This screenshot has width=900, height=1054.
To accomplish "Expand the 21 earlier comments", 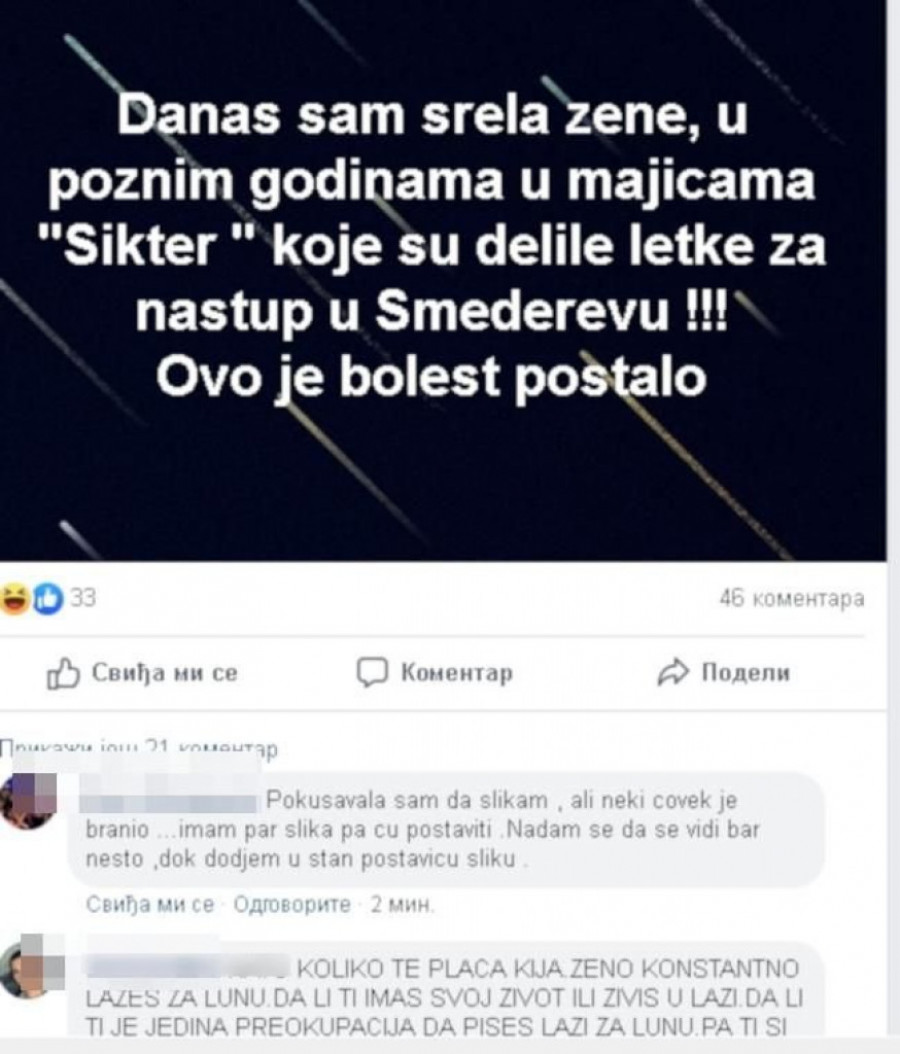I will click(x=138, y=747).
